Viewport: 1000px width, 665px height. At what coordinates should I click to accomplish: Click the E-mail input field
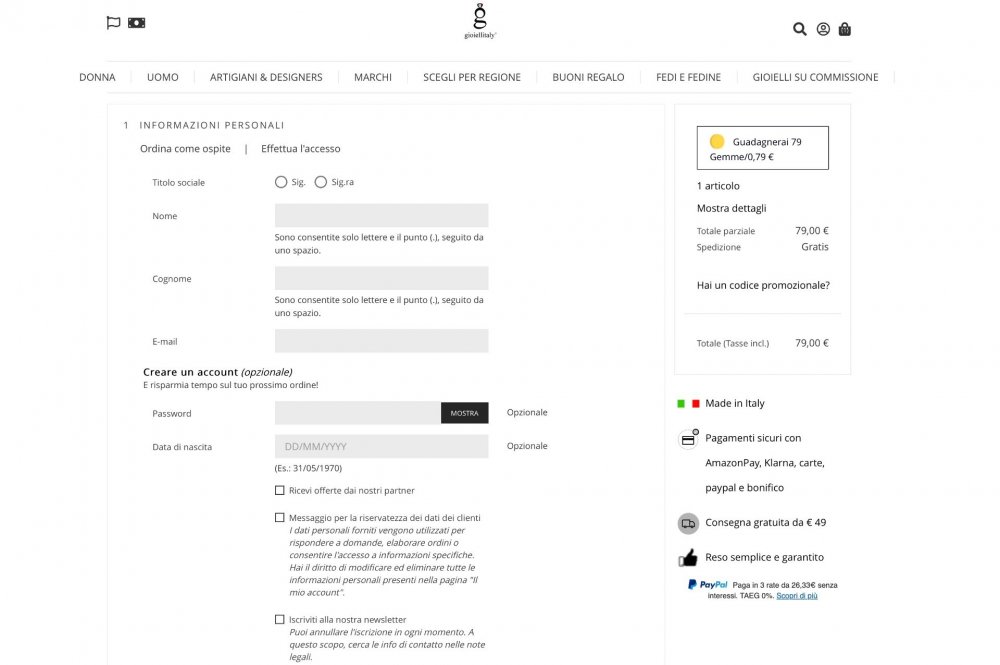point(381,340)
